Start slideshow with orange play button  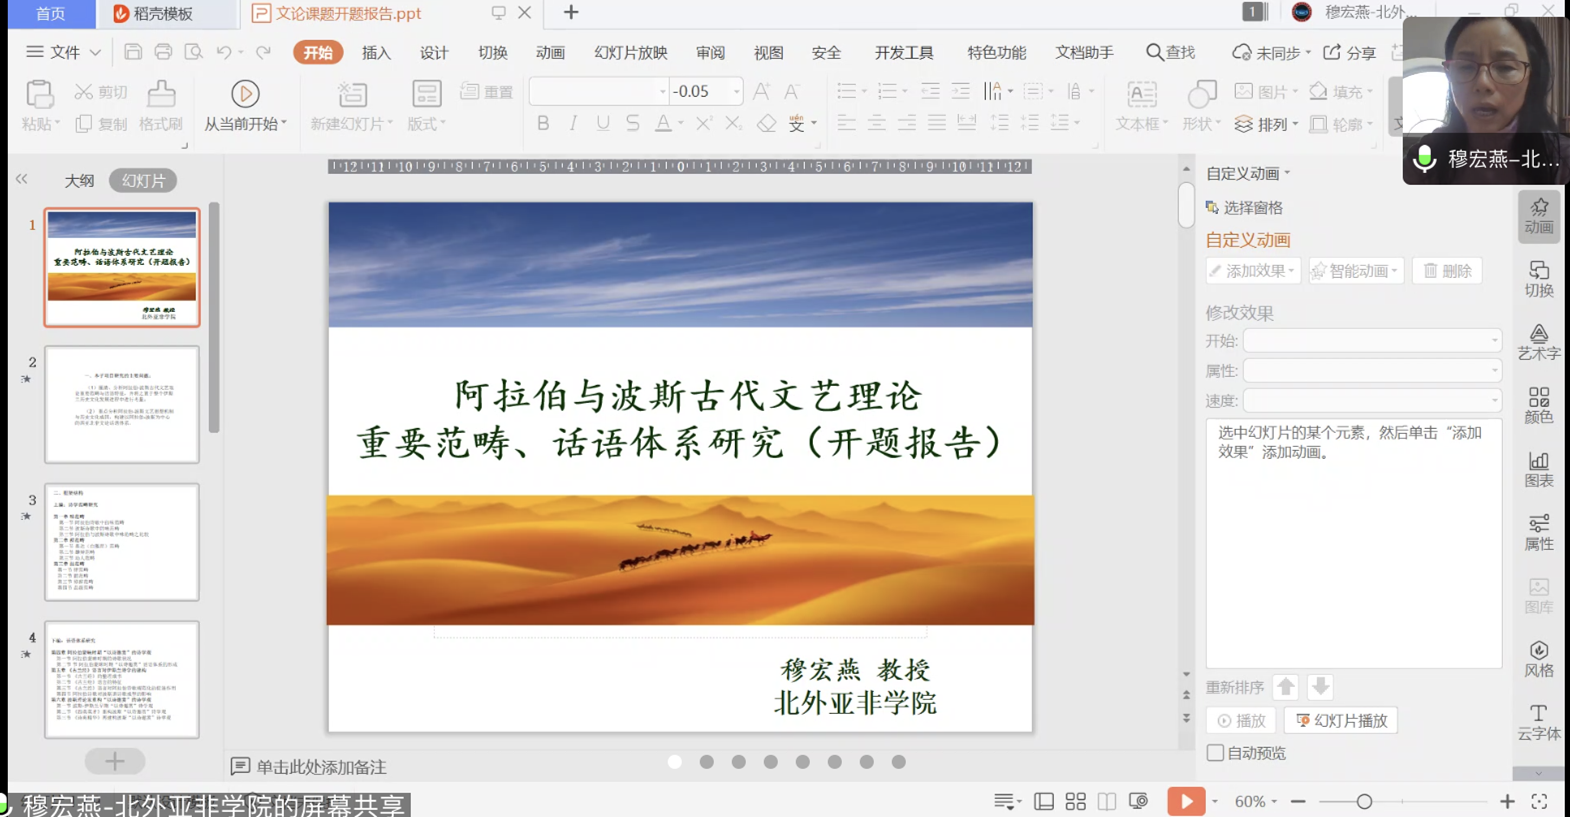tap(1185, 801)
